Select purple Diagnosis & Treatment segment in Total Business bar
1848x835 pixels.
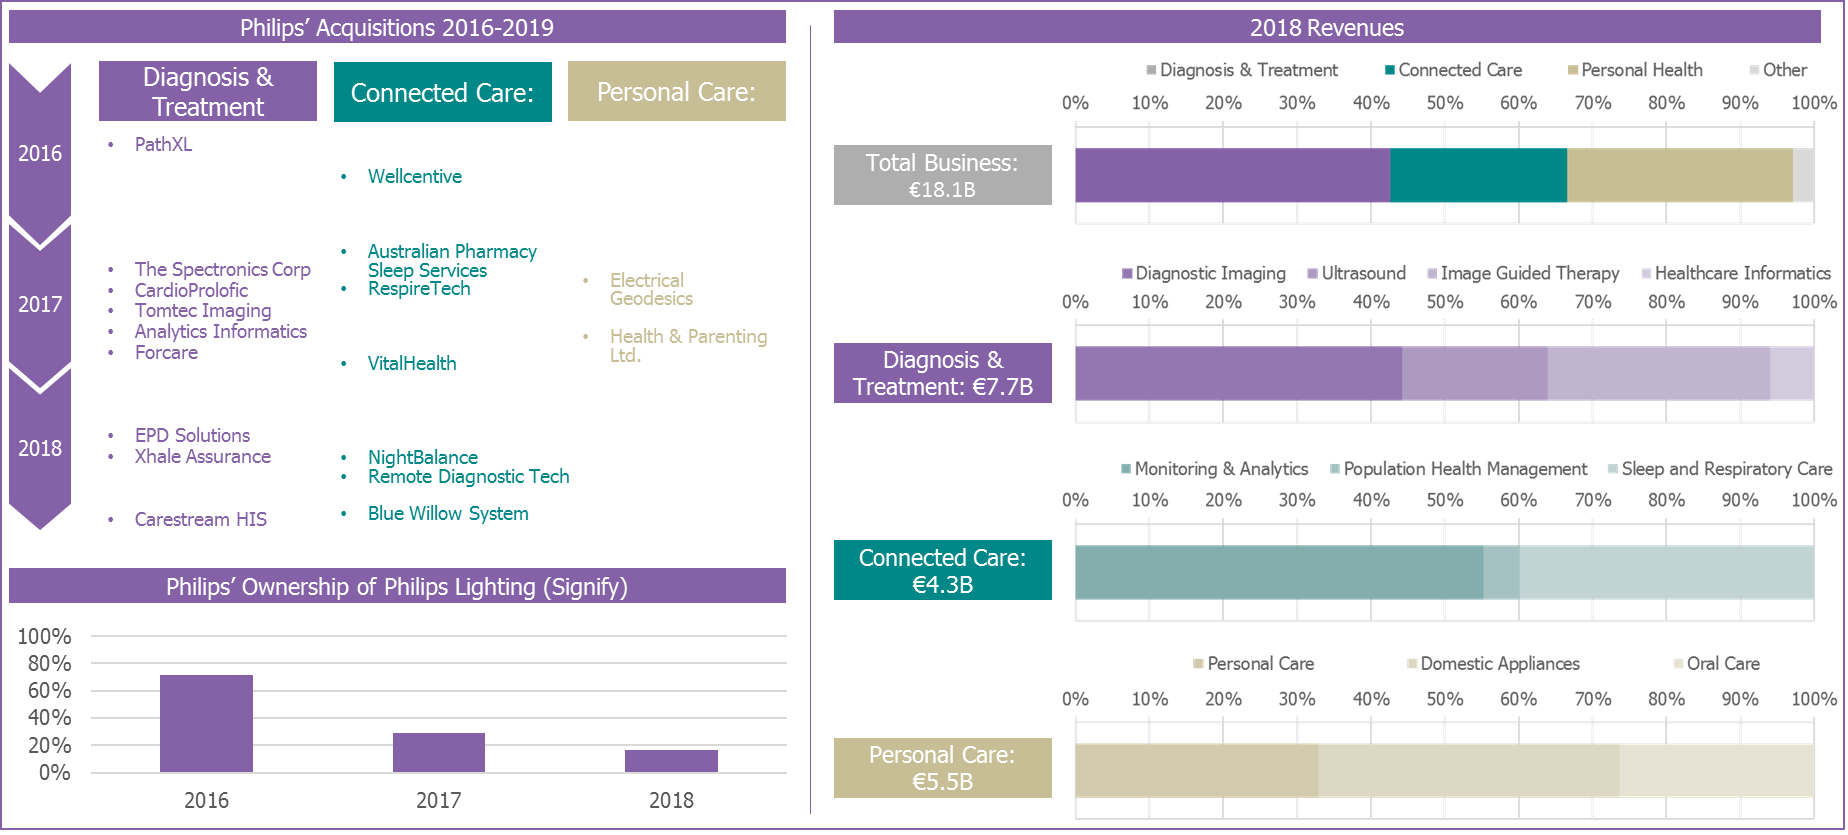tap(1233, 175)
